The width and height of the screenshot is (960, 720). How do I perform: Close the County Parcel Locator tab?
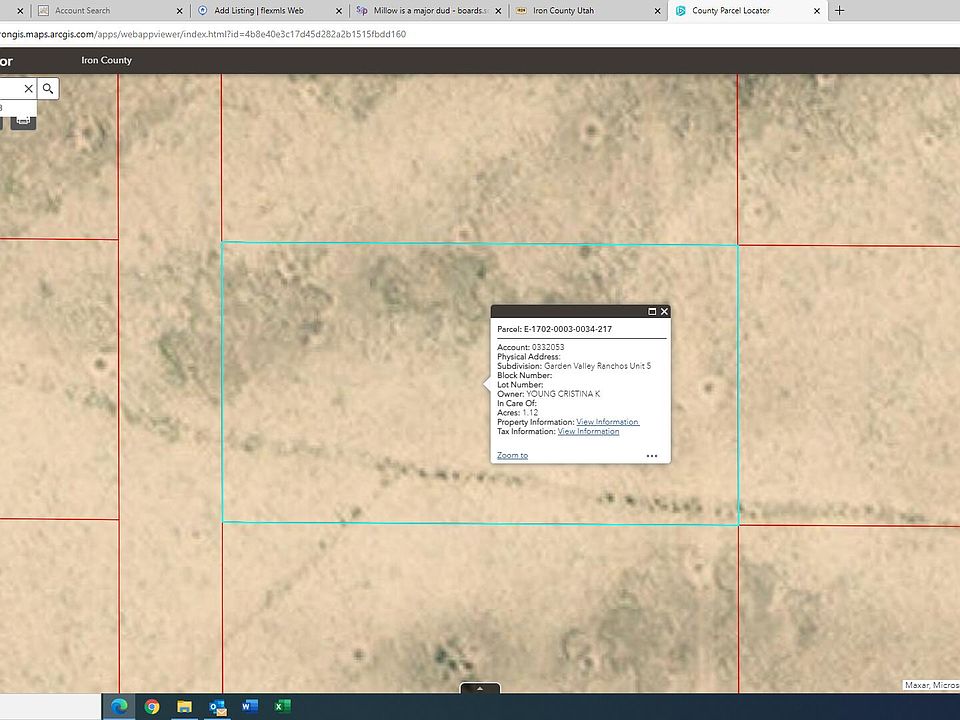pos(817,11)
